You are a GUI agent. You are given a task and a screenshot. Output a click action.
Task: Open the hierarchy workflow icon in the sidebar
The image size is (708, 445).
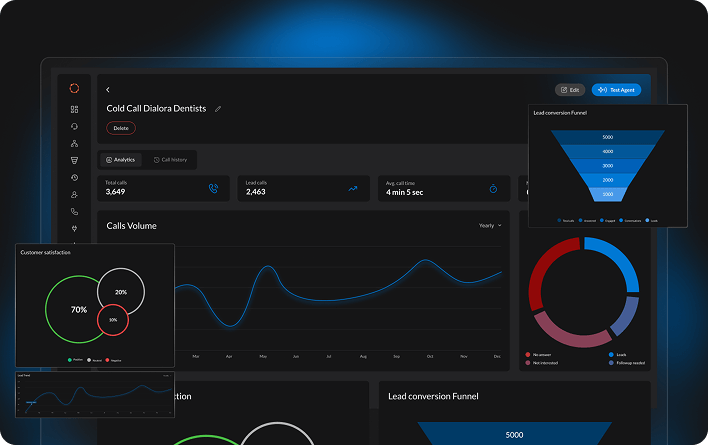(x=74, y=143)
